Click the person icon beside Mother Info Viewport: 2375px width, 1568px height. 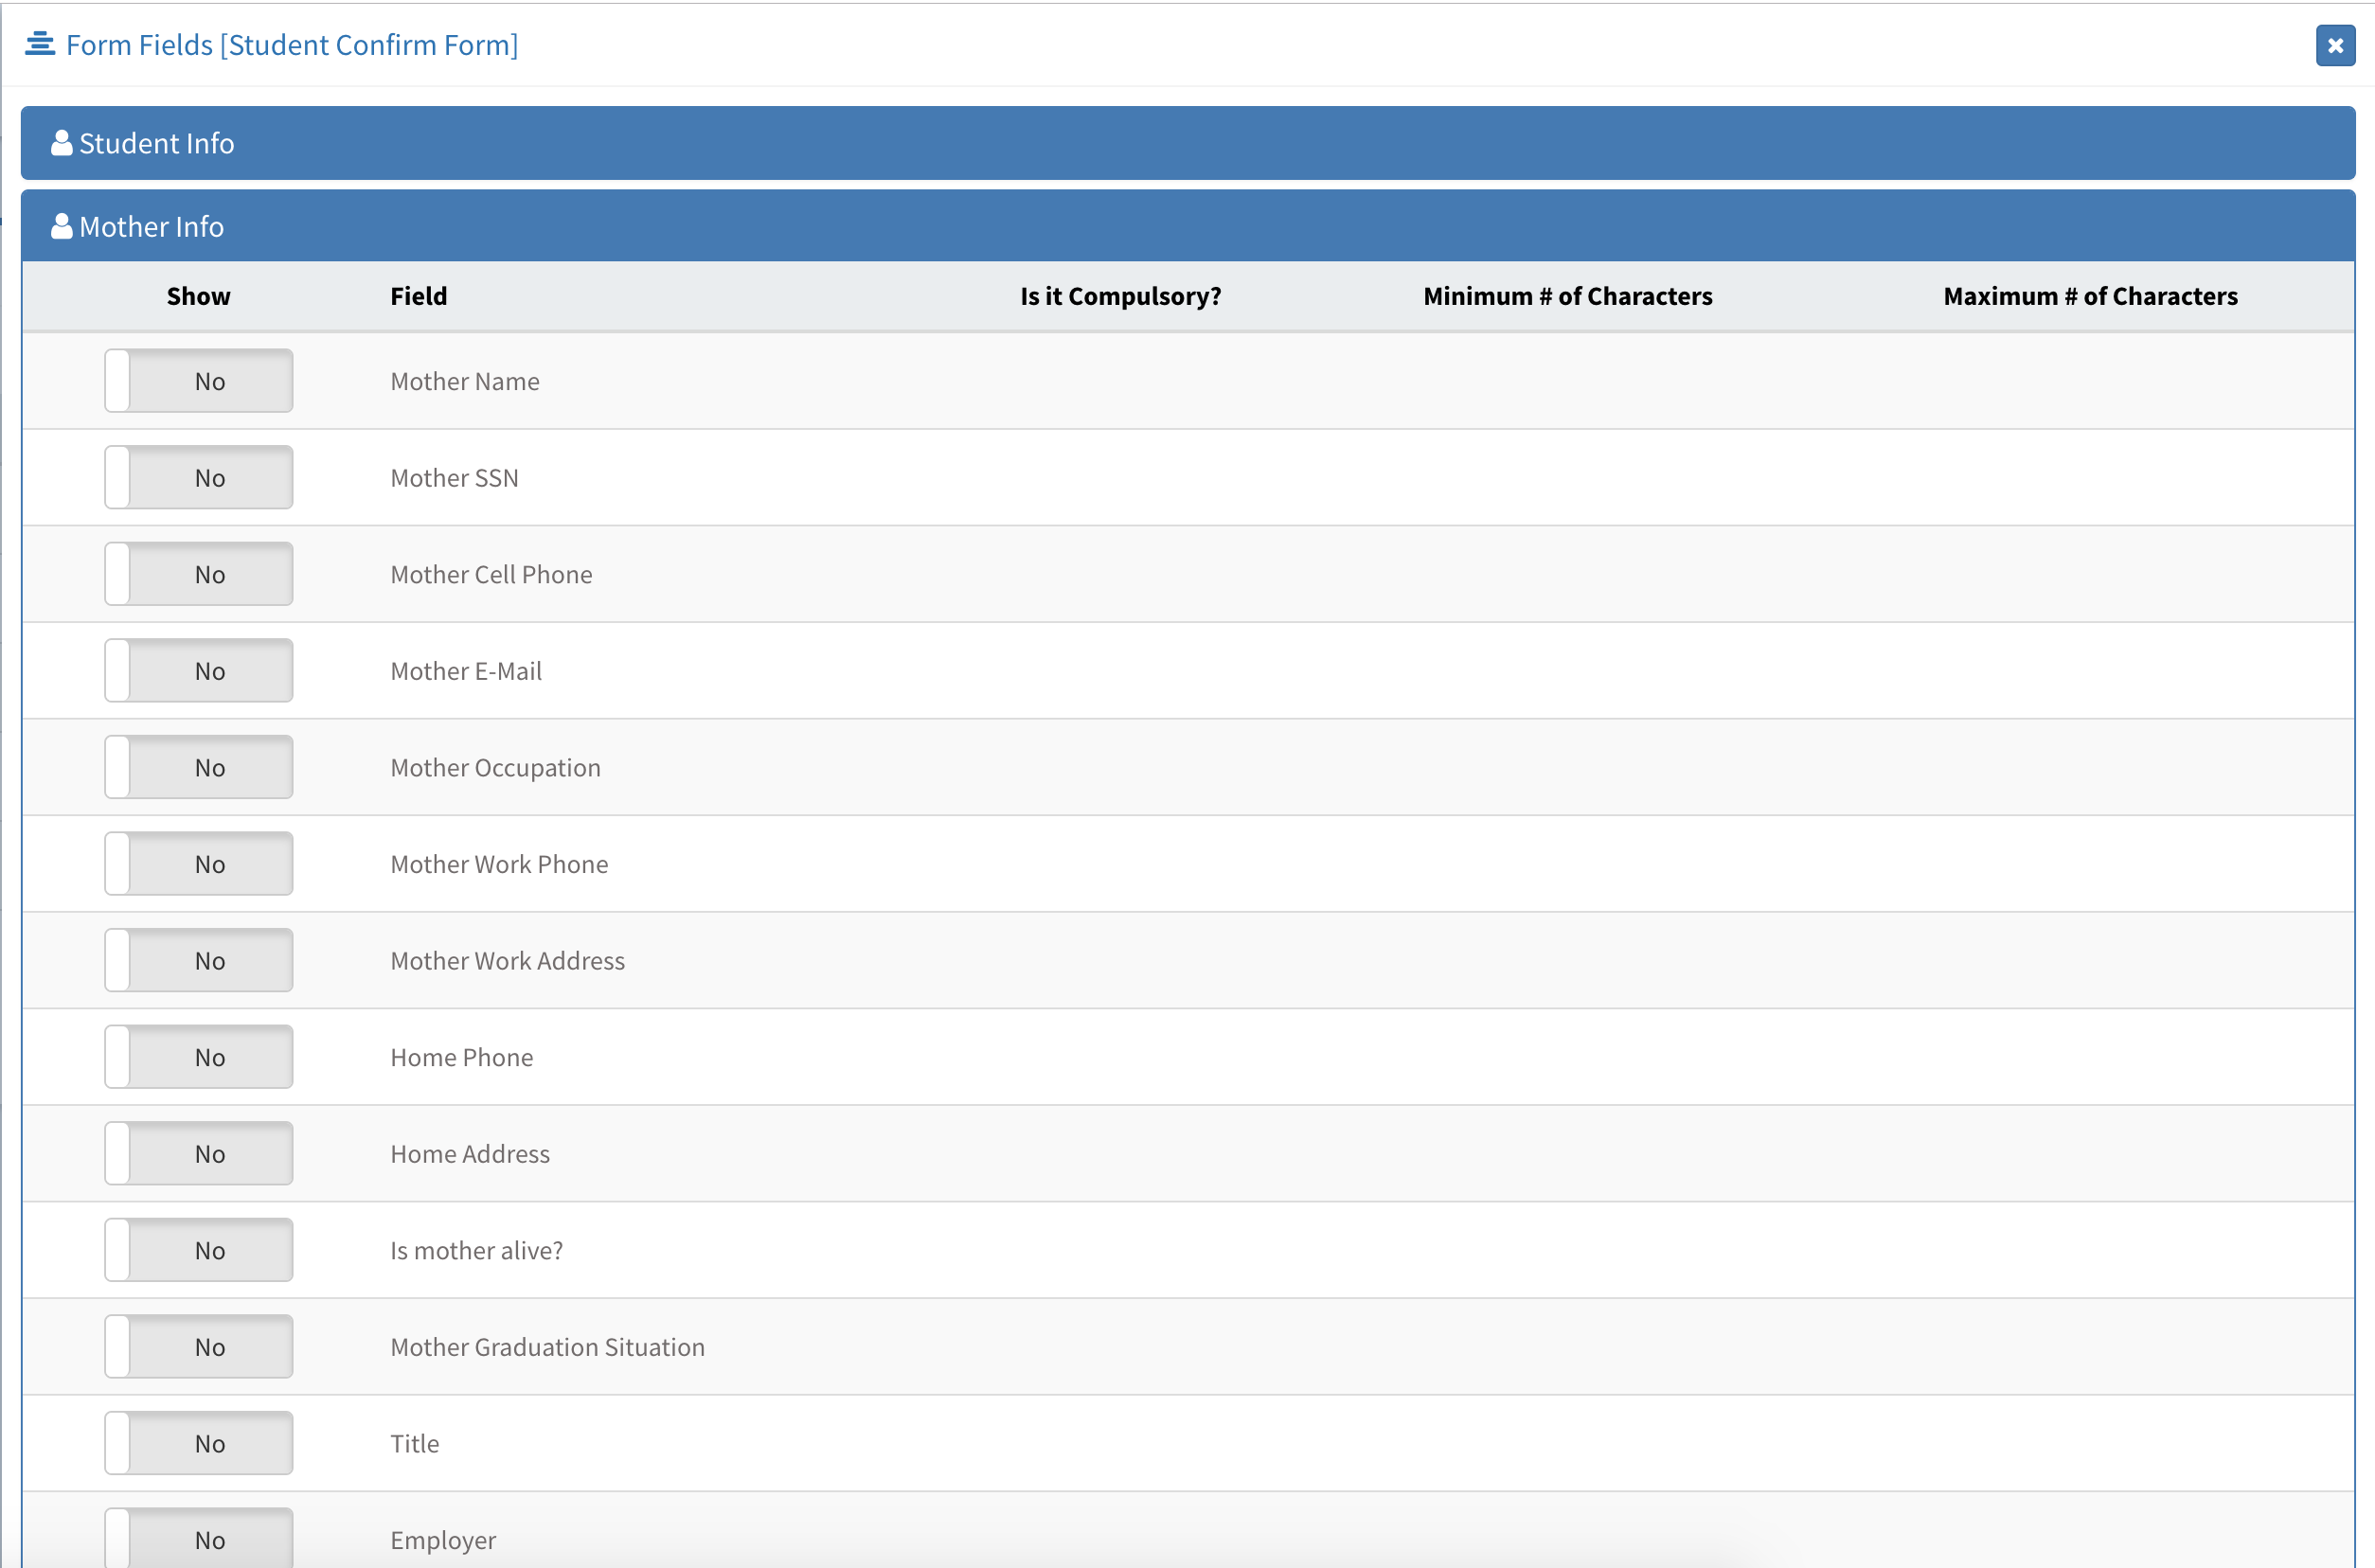[x=61, y=226]
